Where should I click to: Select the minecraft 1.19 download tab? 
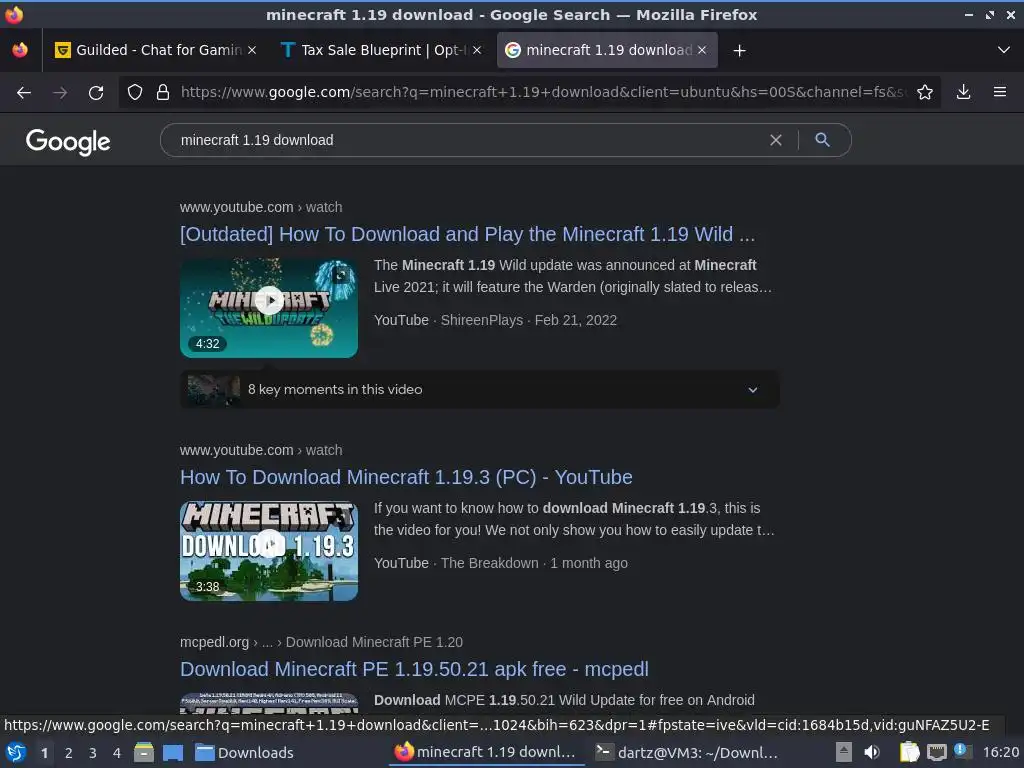pyautogui.click(x=607, y=50)
